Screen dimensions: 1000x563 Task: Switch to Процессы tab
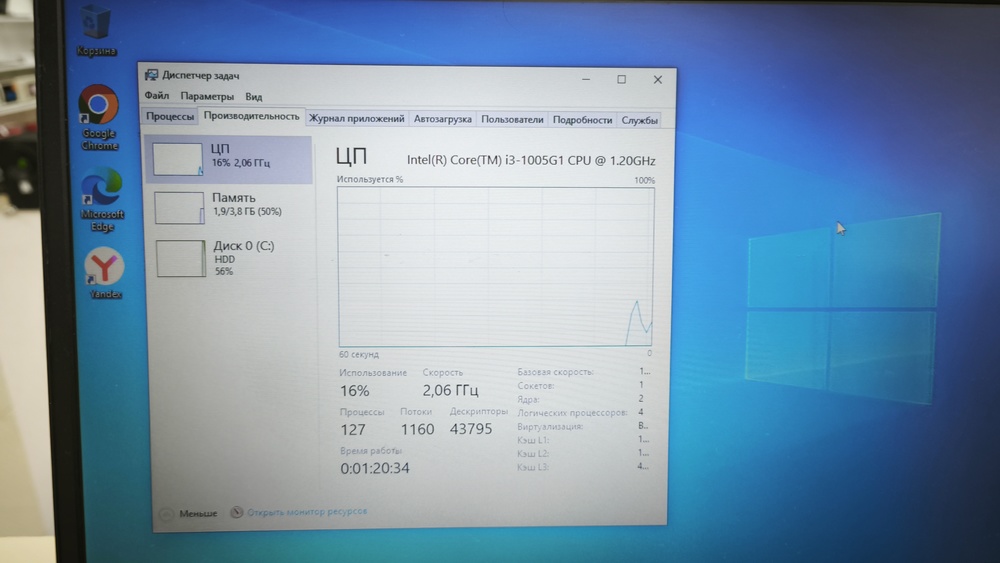tap(170, 117)
